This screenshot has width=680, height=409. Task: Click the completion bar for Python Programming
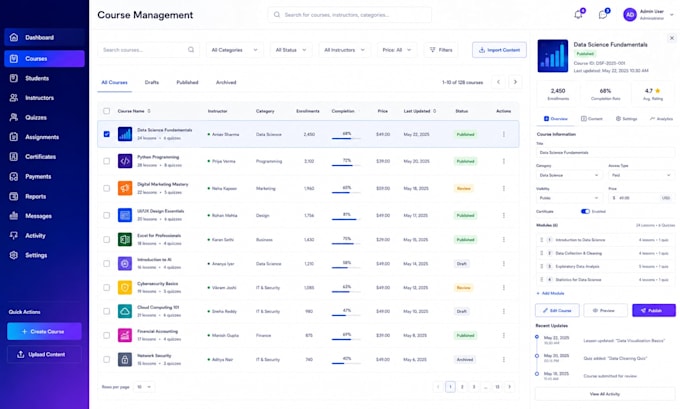click(346, 165)
